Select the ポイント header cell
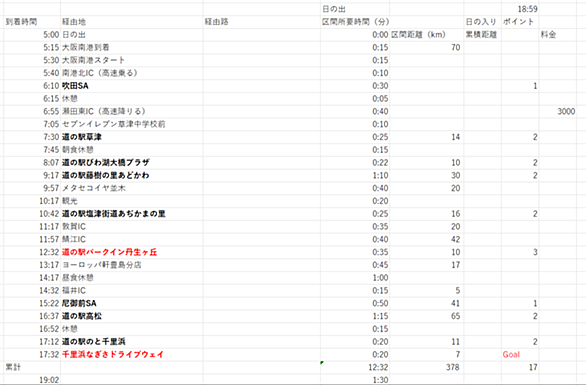586x385 pixels. point(520,22)
